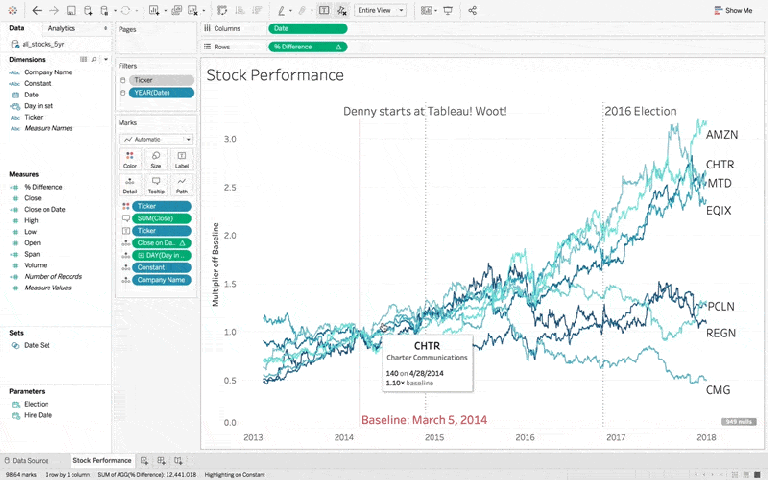Switch to the Analytics tab

pos(61,28)
